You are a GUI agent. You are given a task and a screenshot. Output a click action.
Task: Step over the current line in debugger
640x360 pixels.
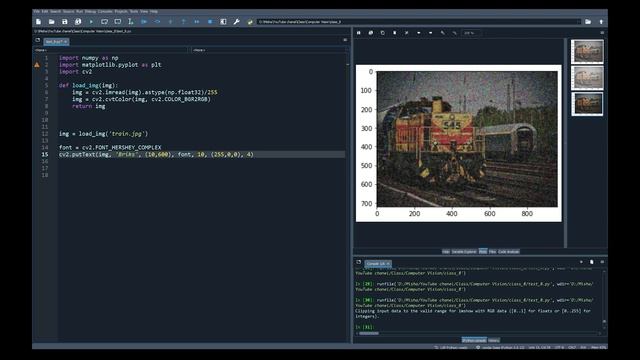(157, 22)
